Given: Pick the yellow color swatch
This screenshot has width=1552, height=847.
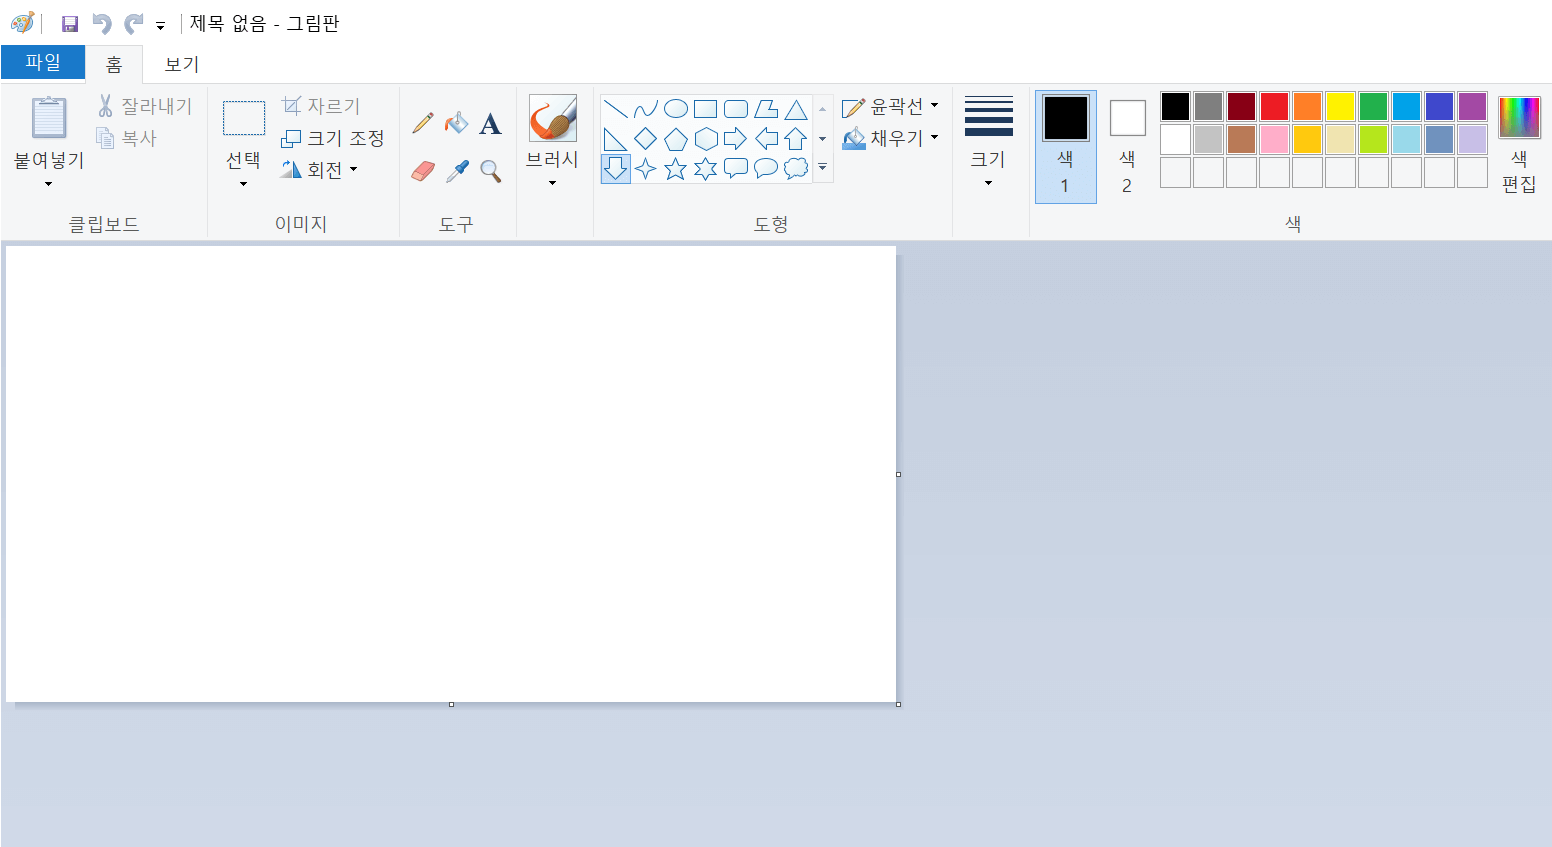Looking at the screenshot, I should [x=1340, y=106].
